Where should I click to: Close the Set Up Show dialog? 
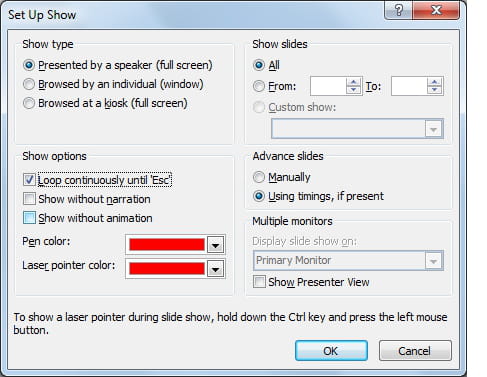(436, 11)
